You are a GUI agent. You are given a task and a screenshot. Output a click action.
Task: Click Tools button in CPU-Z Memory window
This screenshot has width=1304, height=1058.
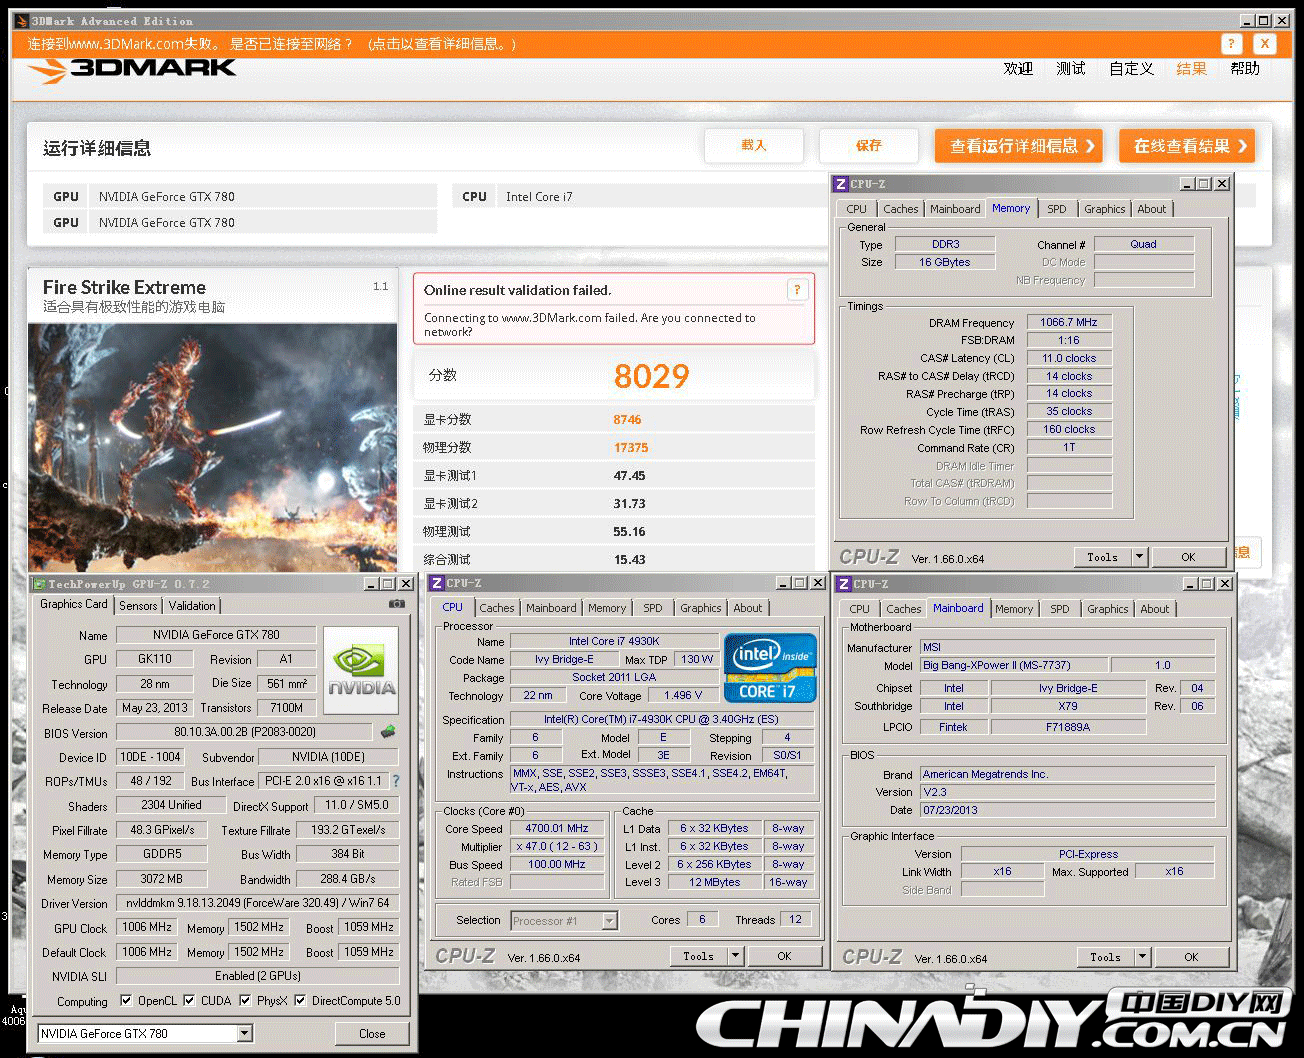pos(1102,557)
